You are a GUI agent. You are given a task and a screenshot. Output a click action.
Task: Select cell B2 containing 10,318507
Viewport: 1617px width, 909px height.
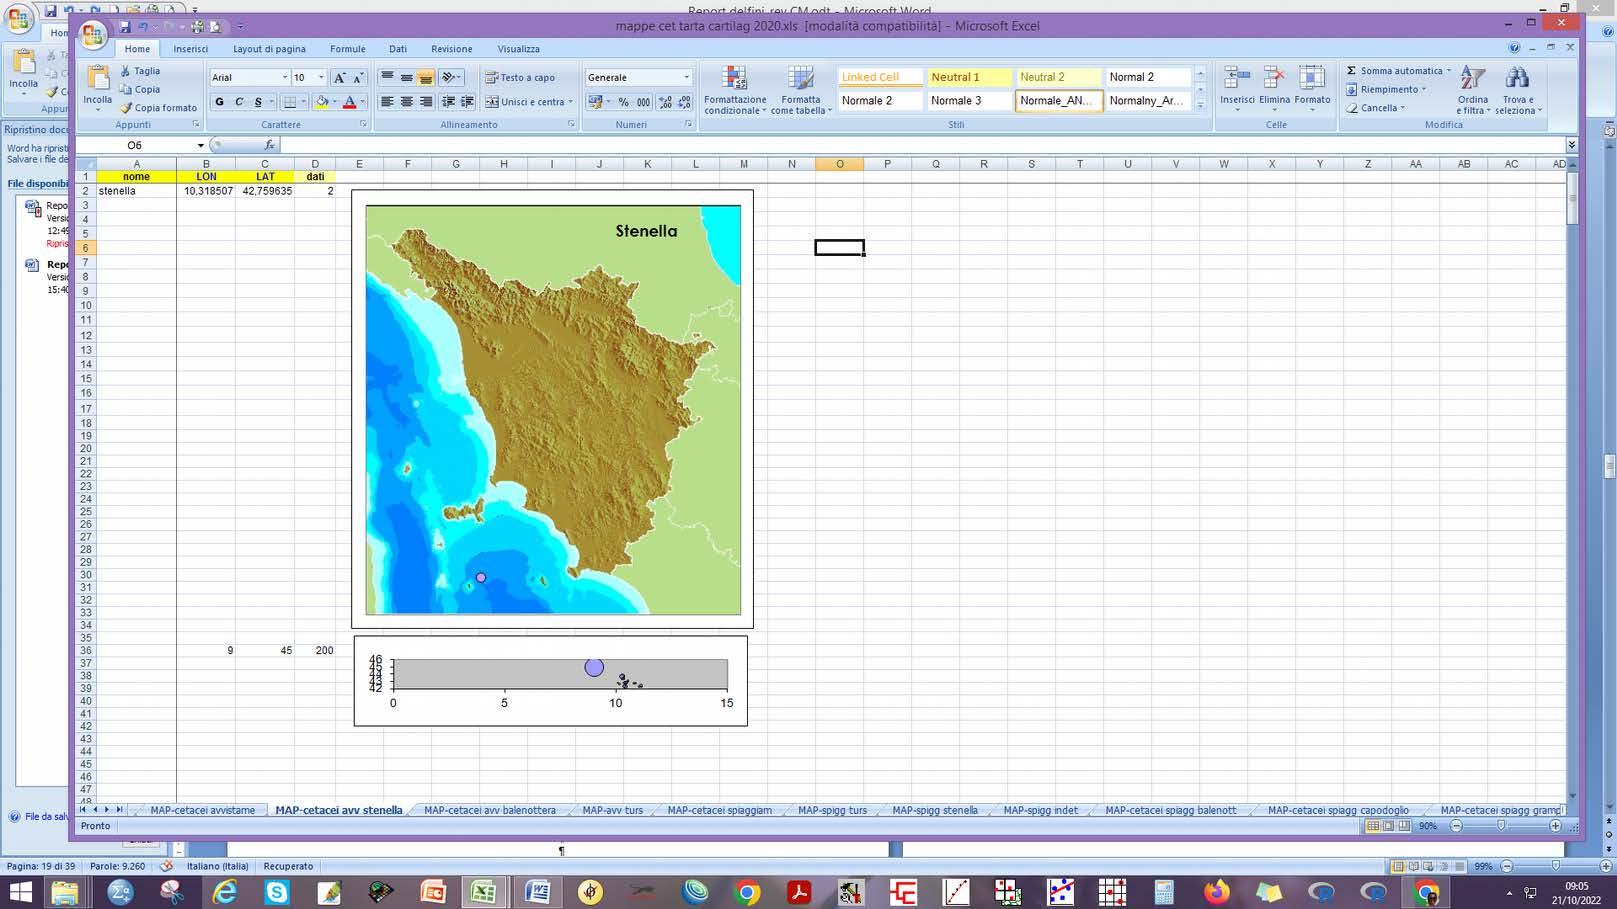[x=206, y=191]
